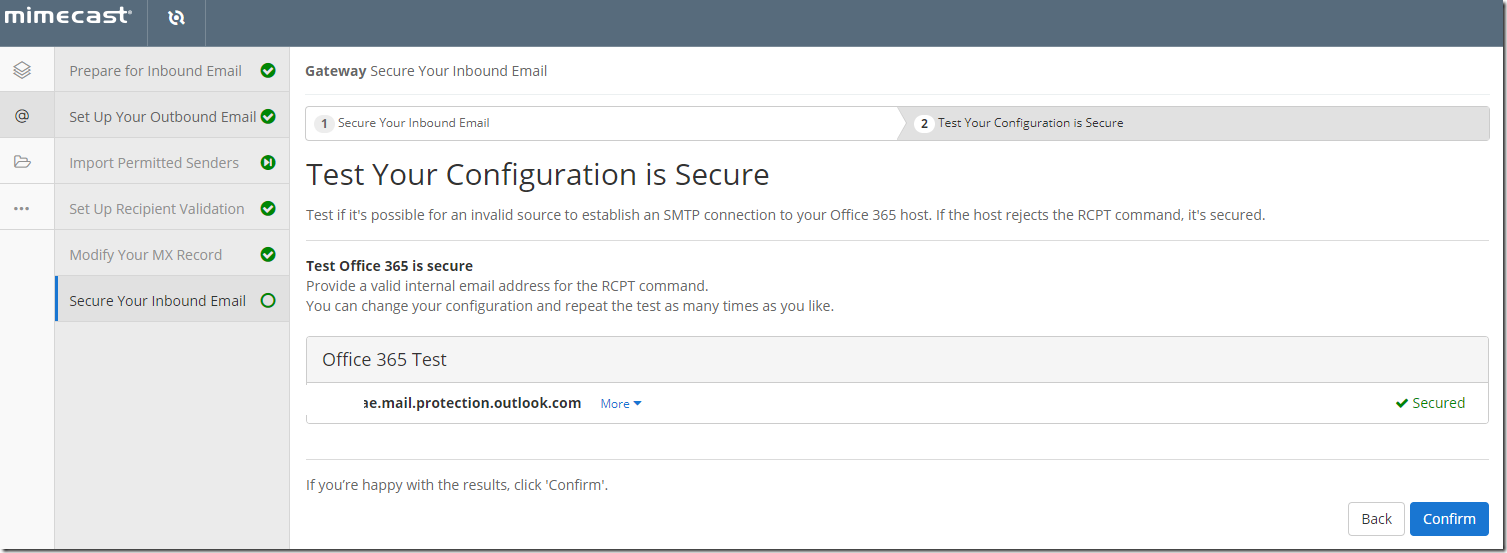Click the Back button
The width and height of the screenshot is (1507, 553).
click(x=1376, y=518)
